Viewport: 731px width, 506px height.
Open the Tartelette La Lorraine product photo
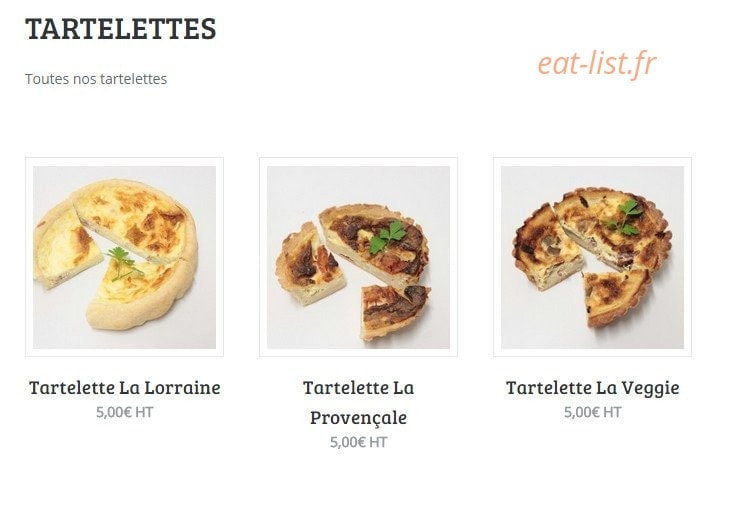pos(124,257)
